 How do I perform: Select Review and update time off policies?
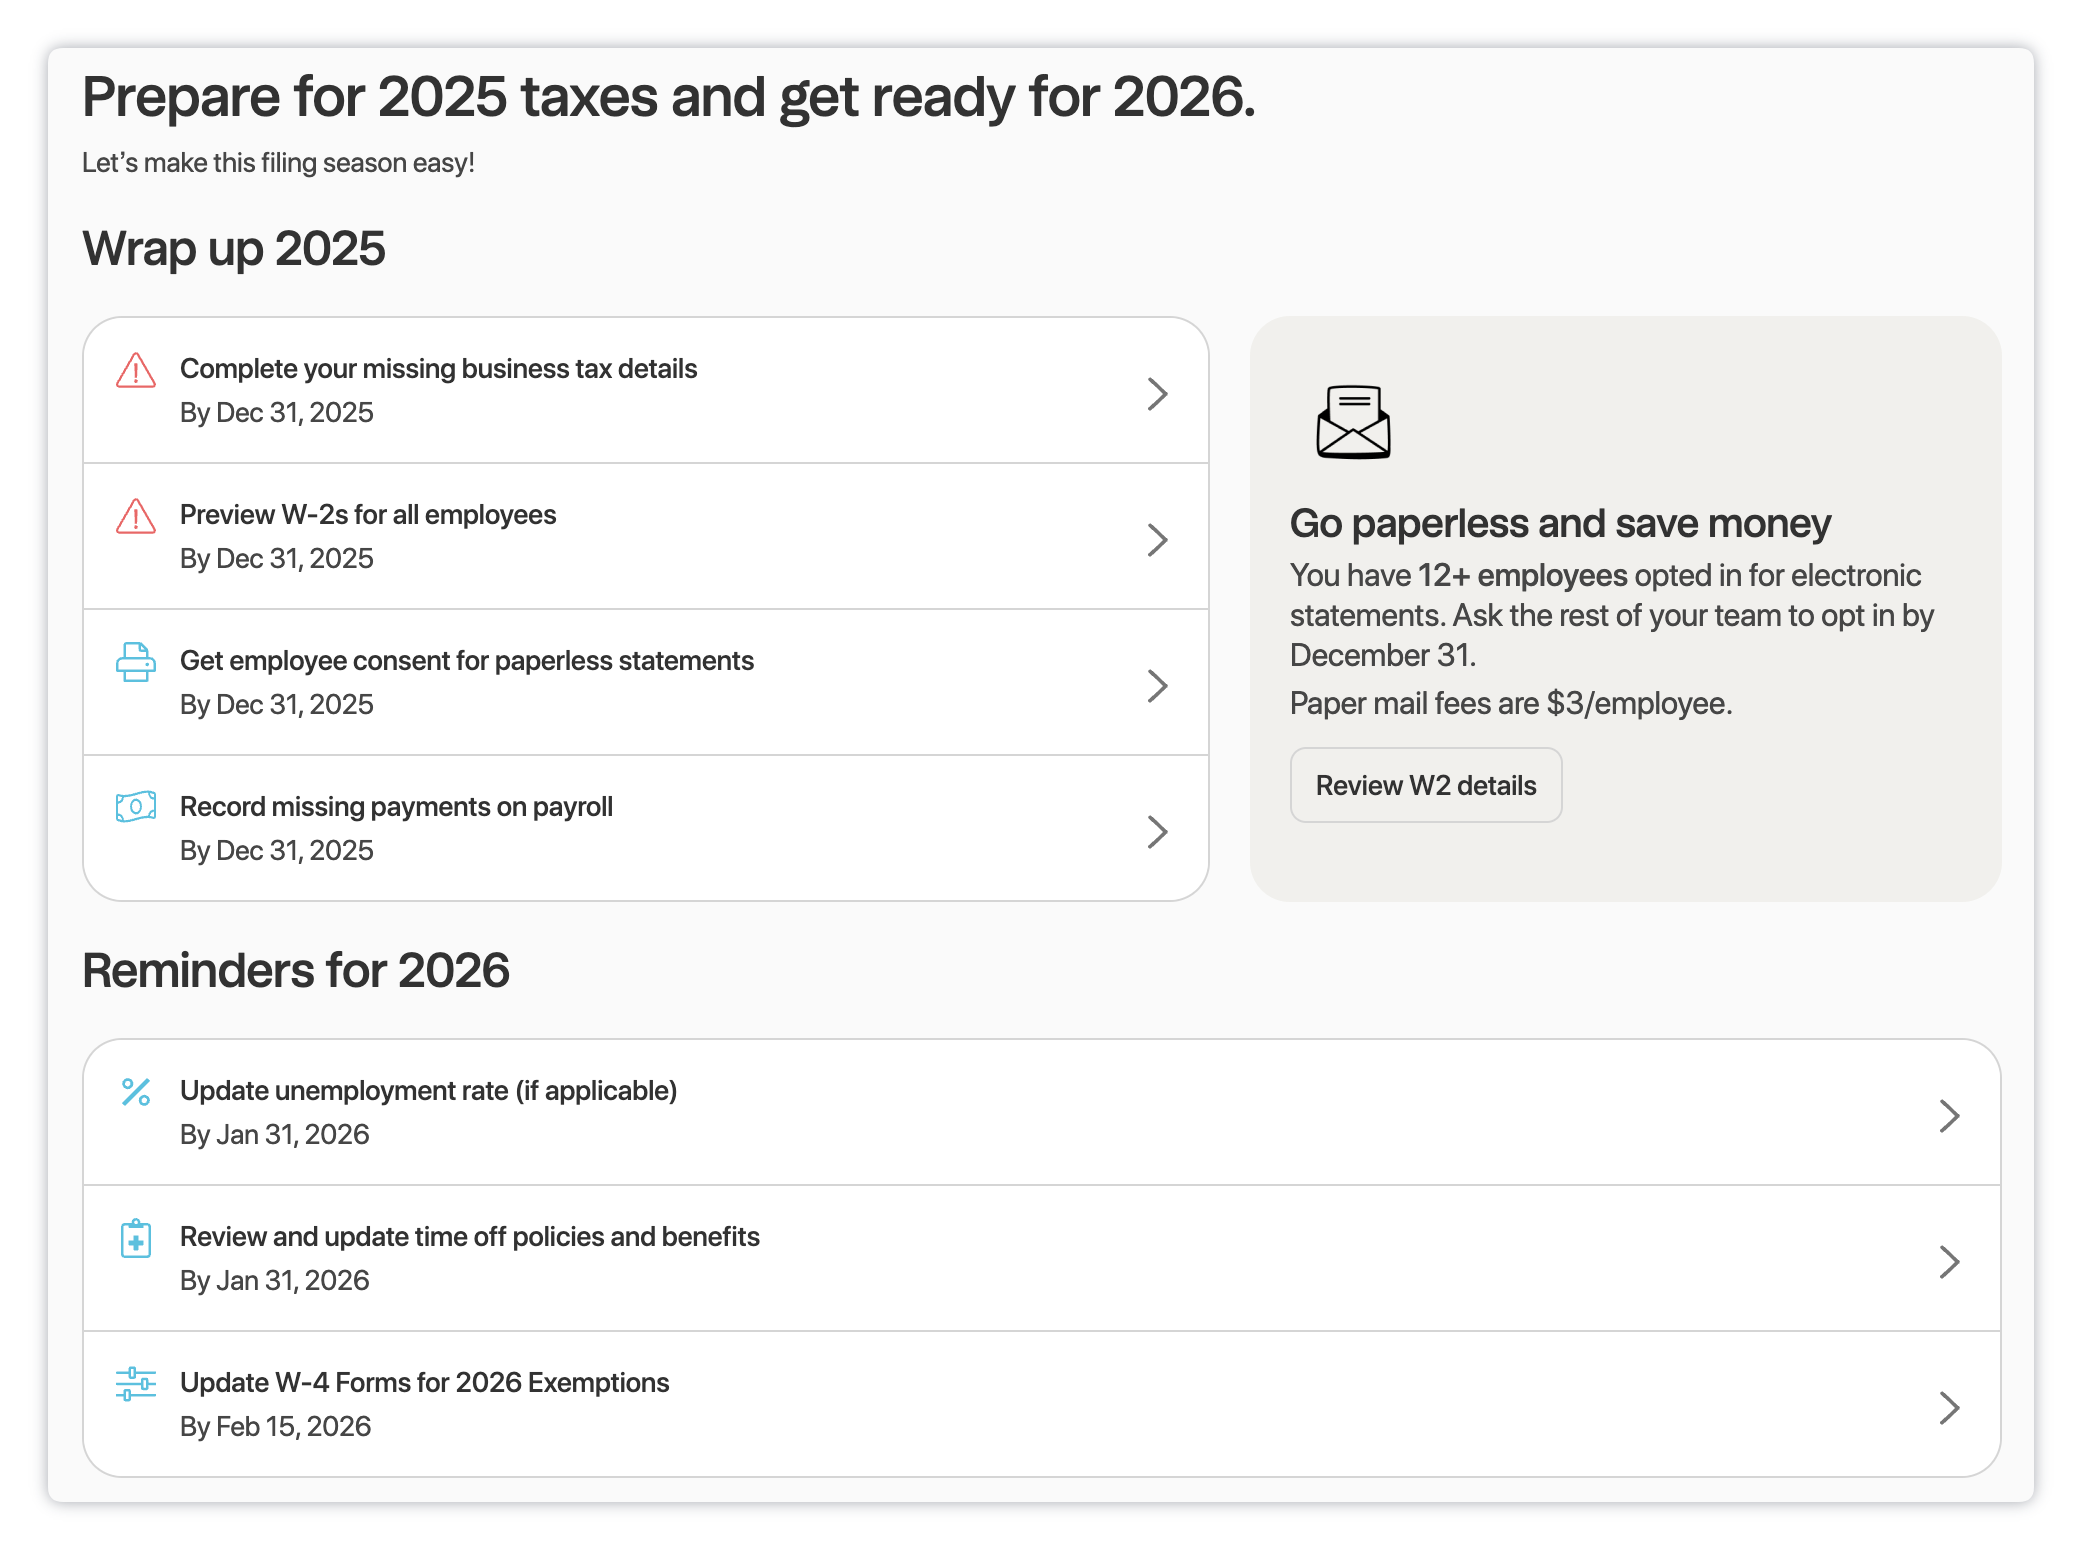click(469, 1237)
